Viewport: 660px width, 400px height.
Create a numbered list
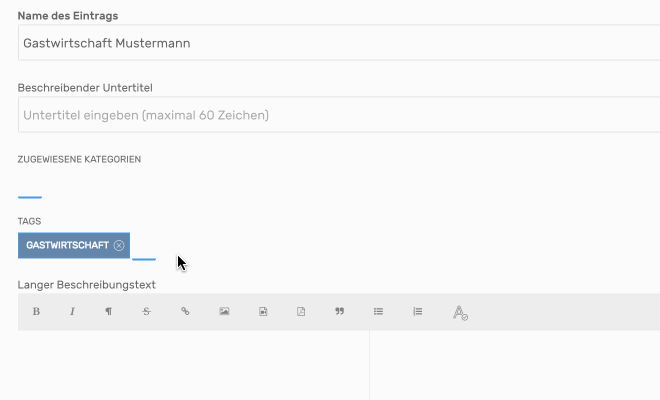(418, 312)
